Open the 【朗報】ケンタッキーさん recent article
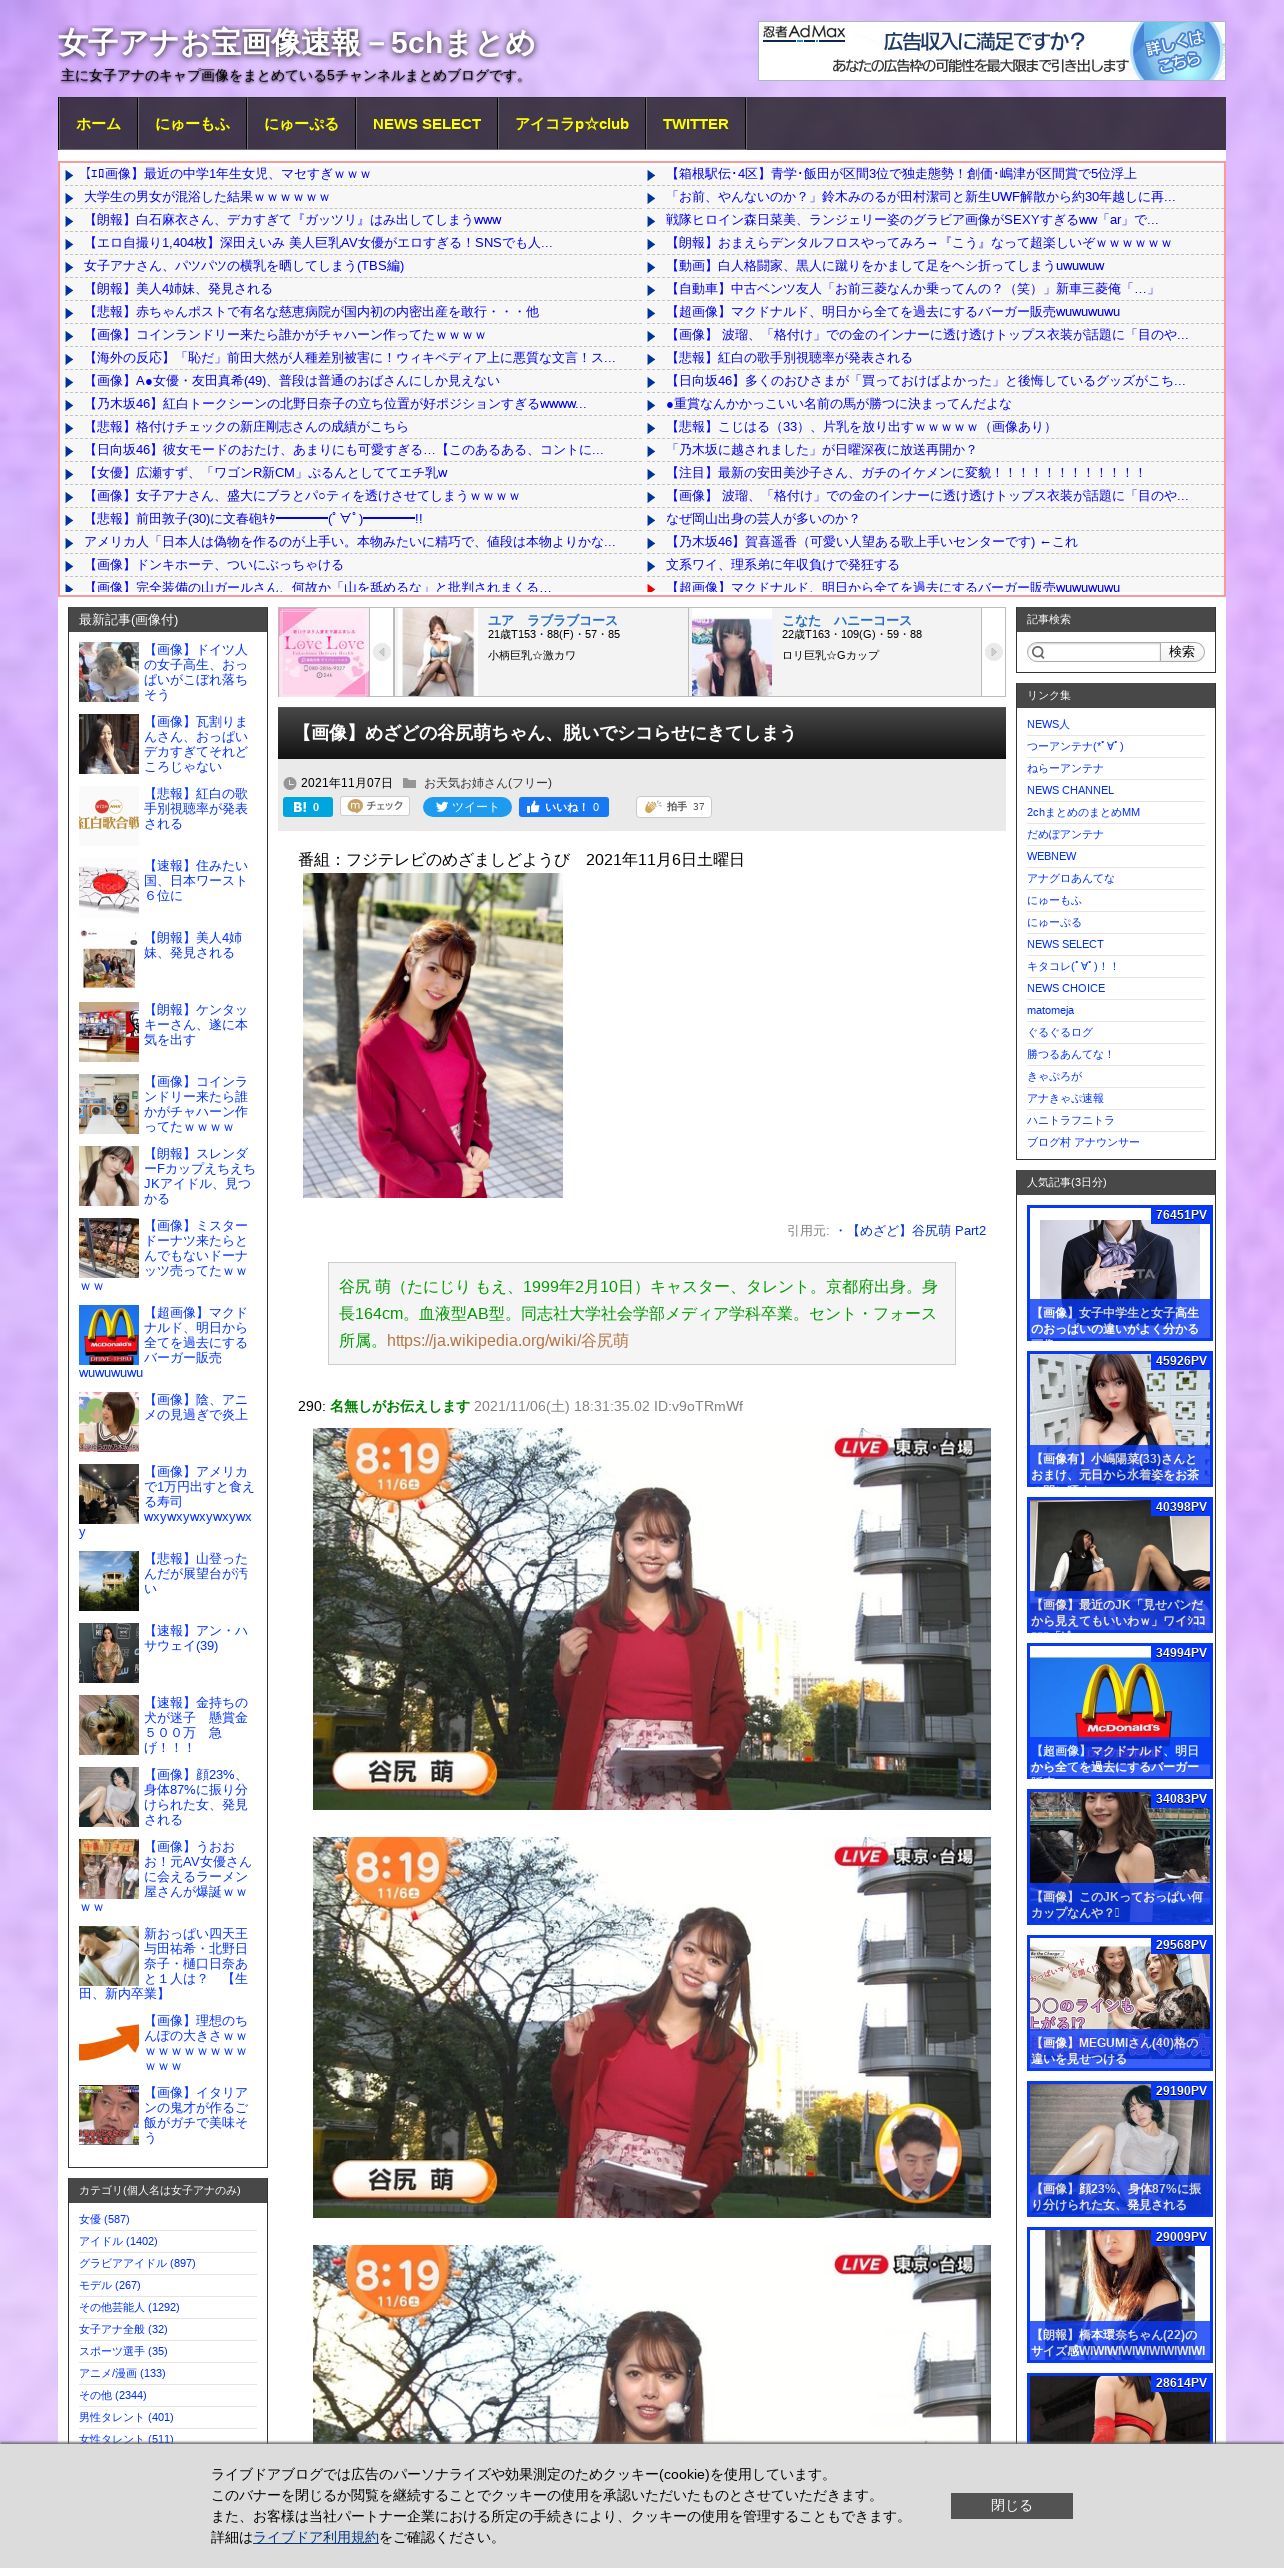Screen dimensions: 1284x2568 pyautogui.click(x=196, y=1025)
